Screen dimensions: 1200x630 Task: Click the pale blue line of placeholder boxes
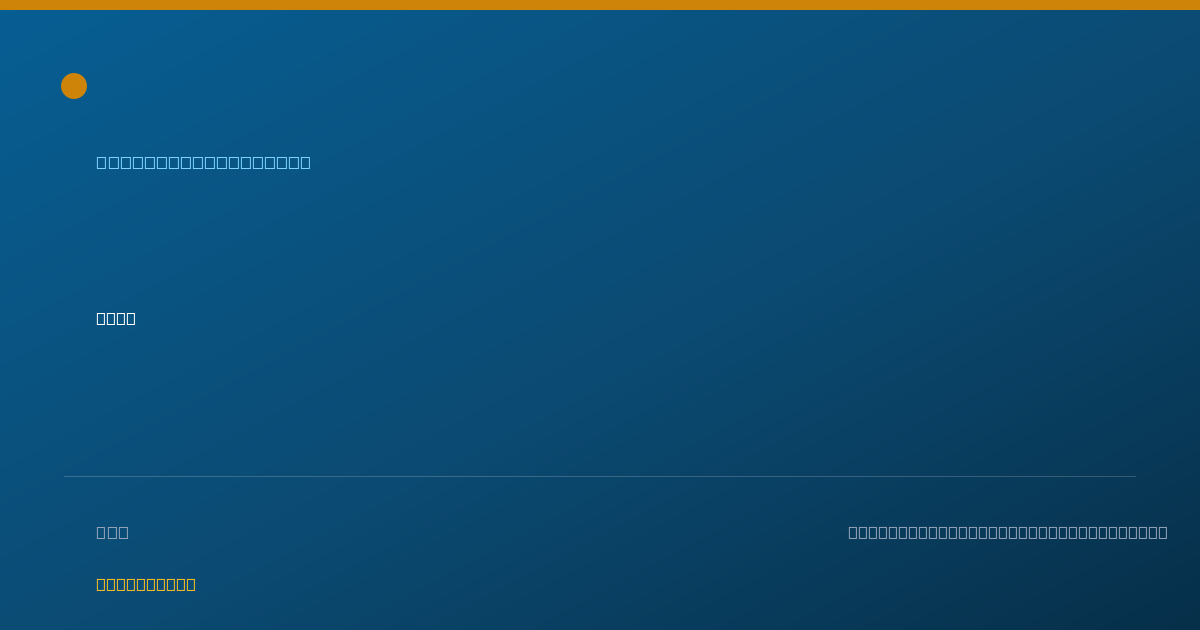(203, 162)
